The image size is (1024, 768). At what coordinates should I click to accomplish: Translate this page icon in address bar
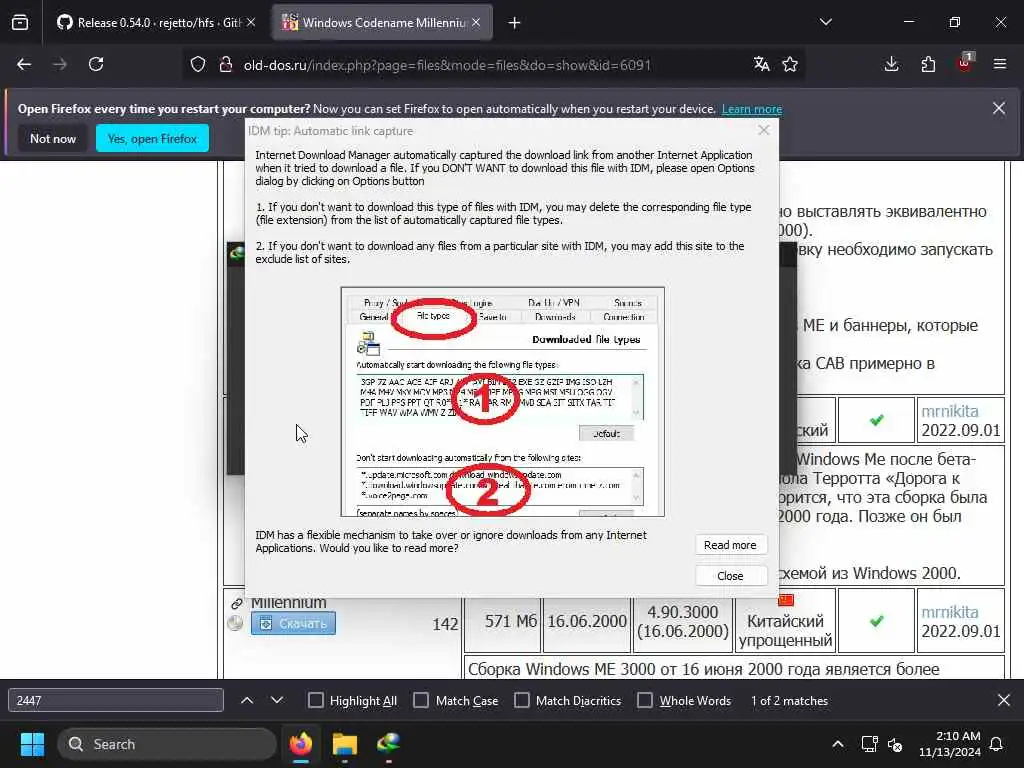[761, 64]
